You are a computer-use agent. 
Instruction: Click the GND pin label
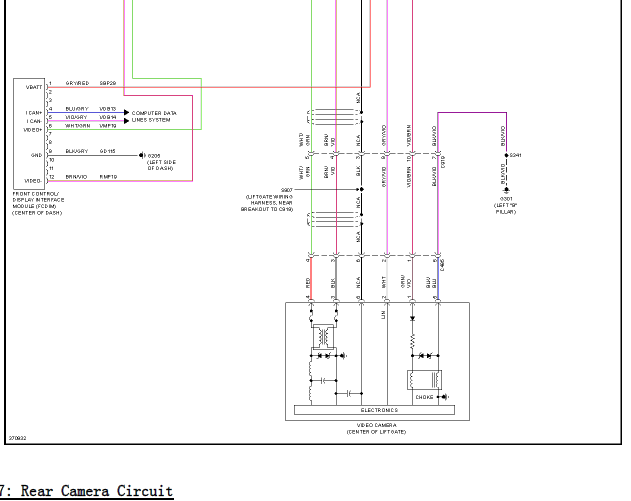37,155
